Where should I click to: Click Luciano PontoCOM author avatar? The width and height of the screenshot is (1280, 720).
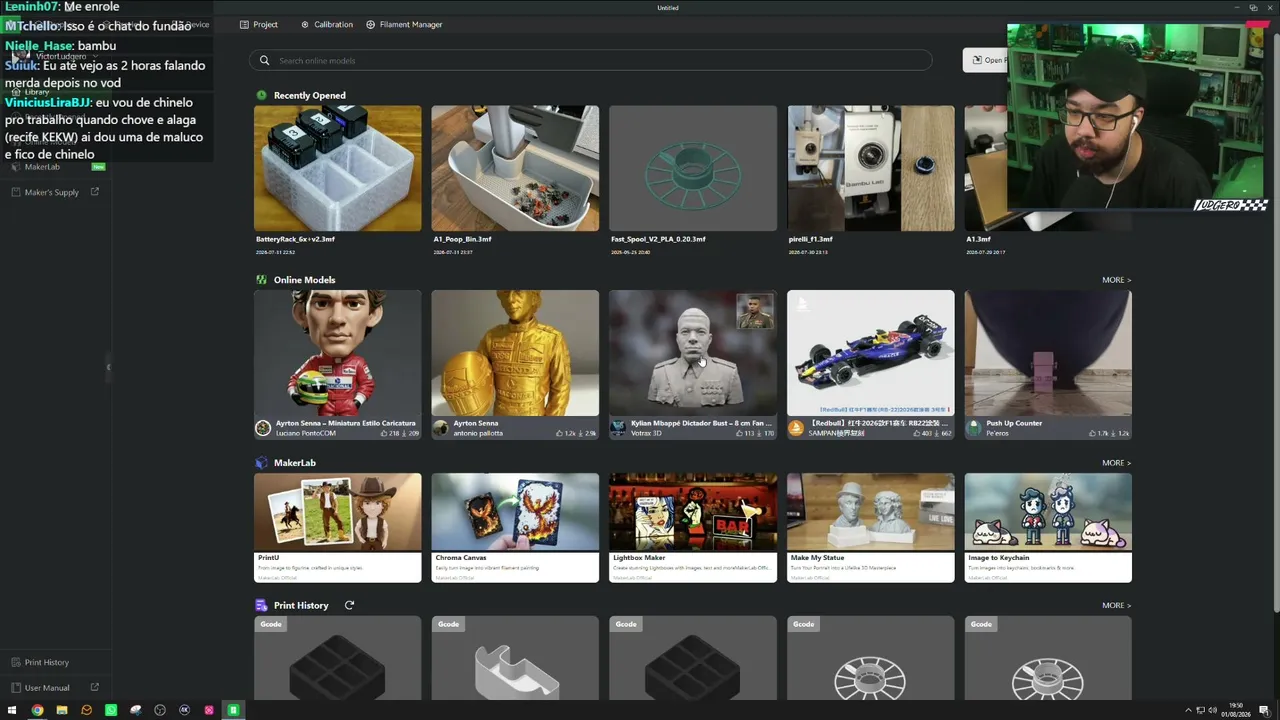pyautogui.click(x=263, y=428)
